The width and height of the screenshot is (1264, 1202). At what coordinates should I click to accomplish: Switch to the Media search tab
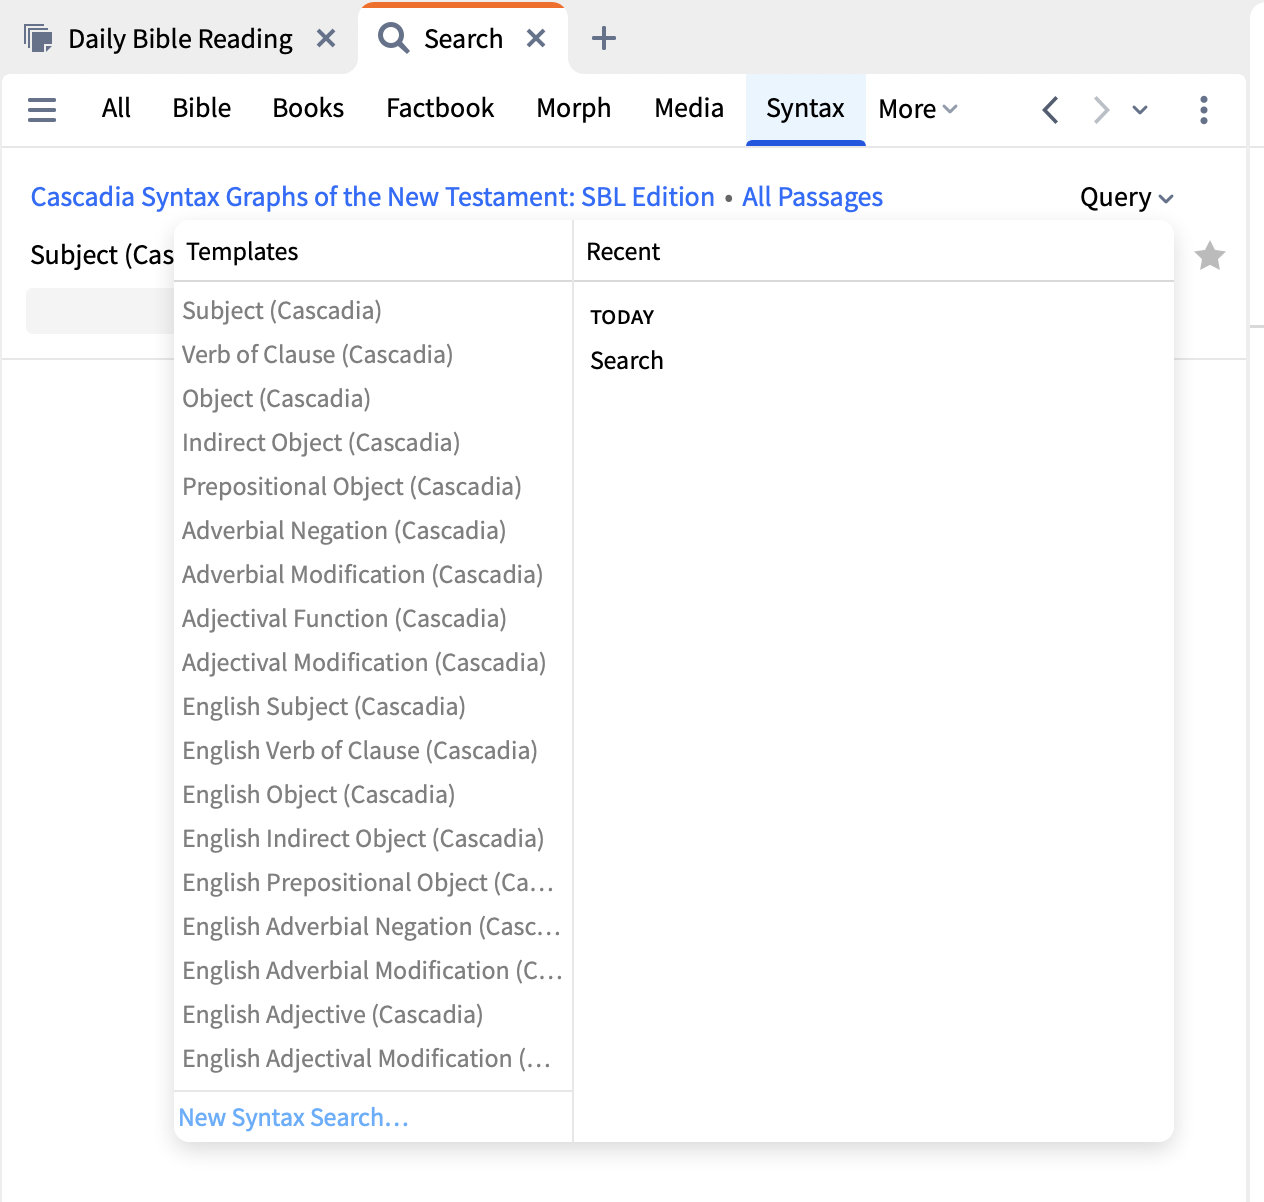point(689,108)
